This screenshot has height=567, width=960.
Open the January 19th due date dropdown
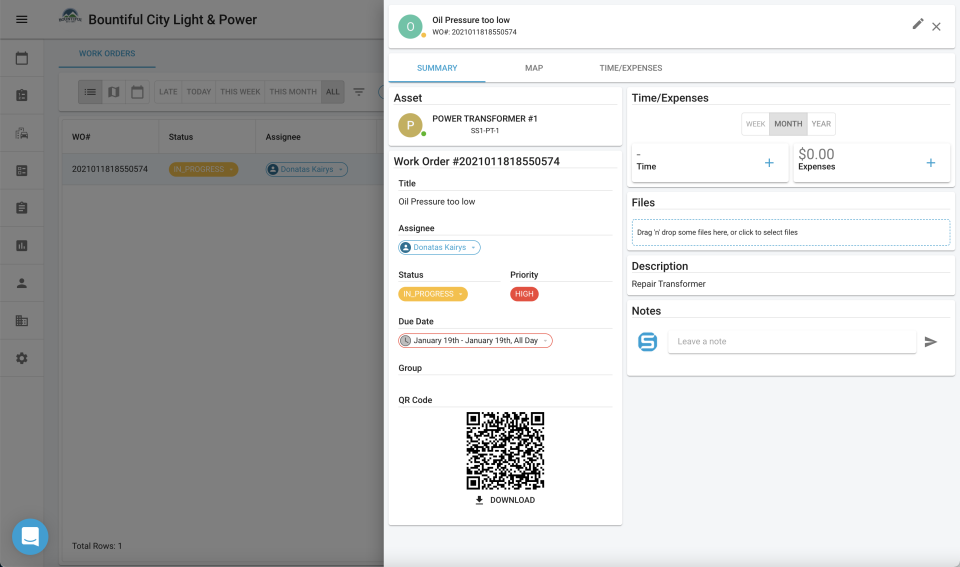click(x=476, y=340)
